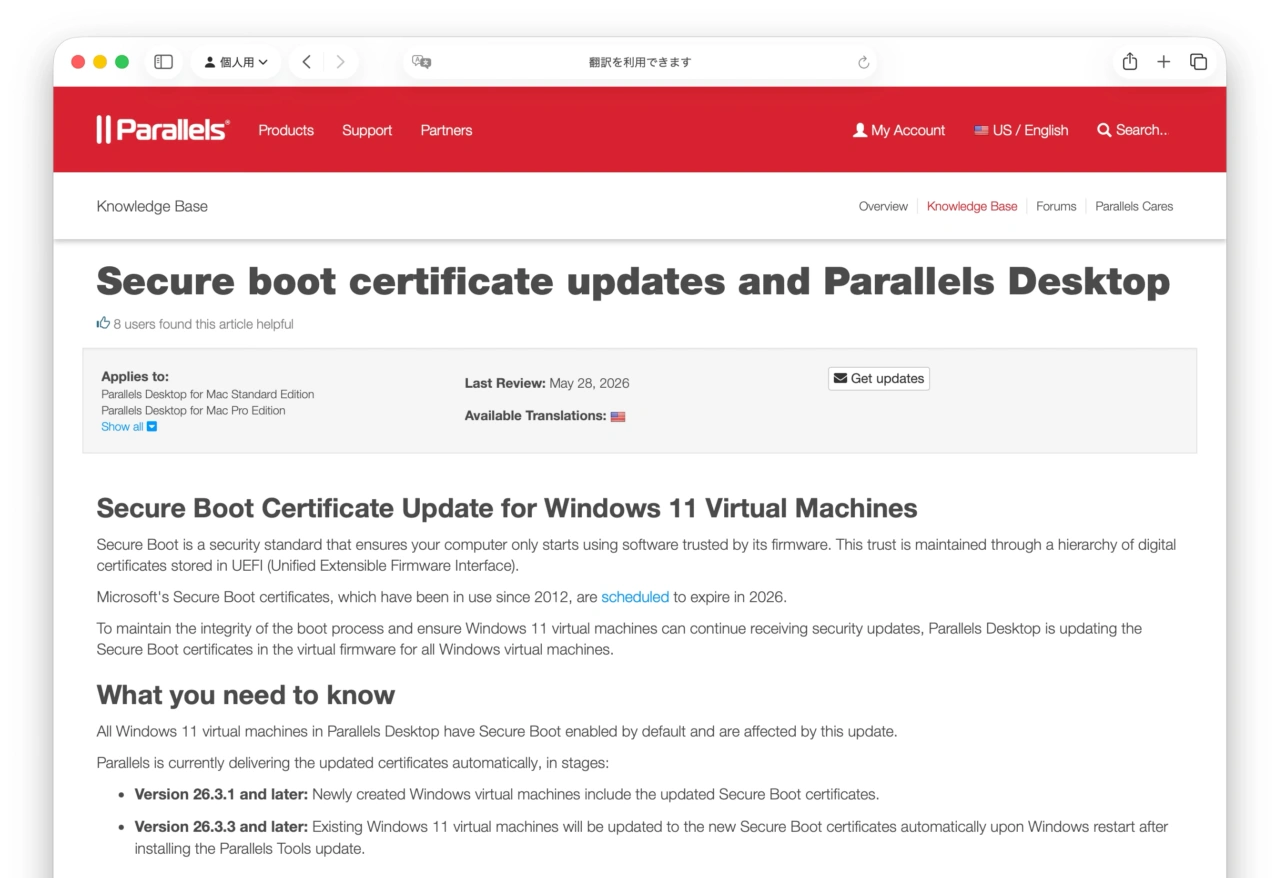Open the 個人用 profile dropdown
Viewport: 1280px width, 878px height.
(236, 62)
